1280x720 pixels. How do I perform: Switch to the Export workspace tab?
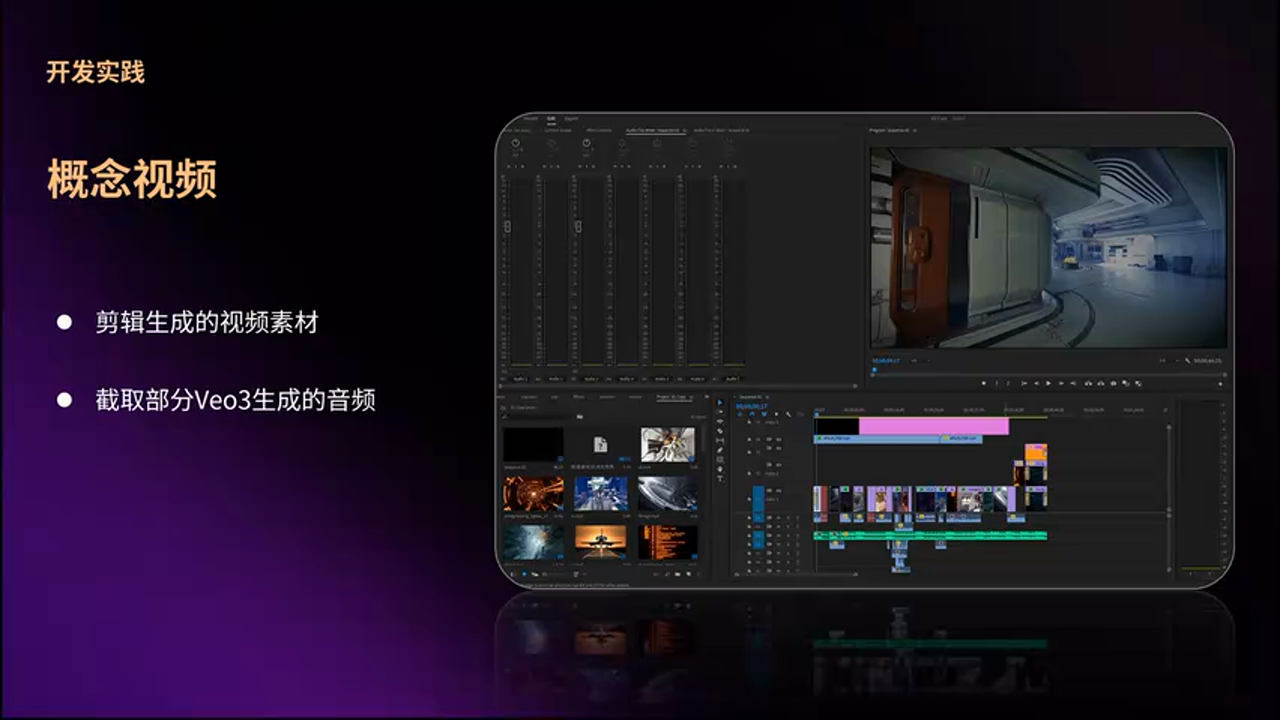[x=571, y=118]
